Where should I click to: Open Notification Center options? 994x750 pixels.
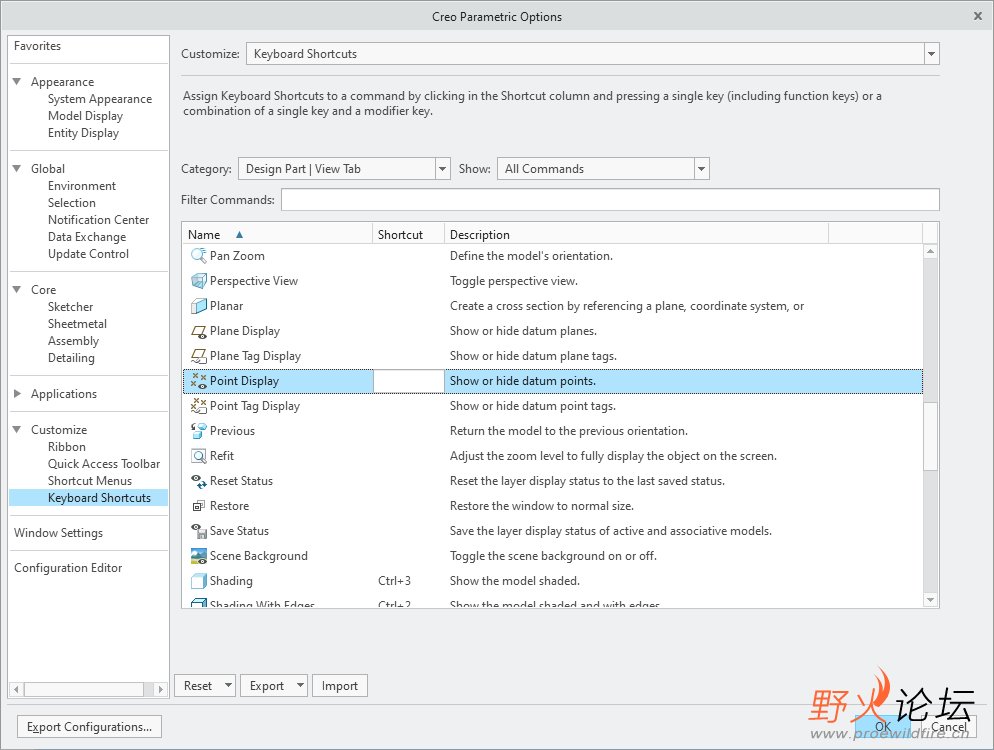point(98,220)
